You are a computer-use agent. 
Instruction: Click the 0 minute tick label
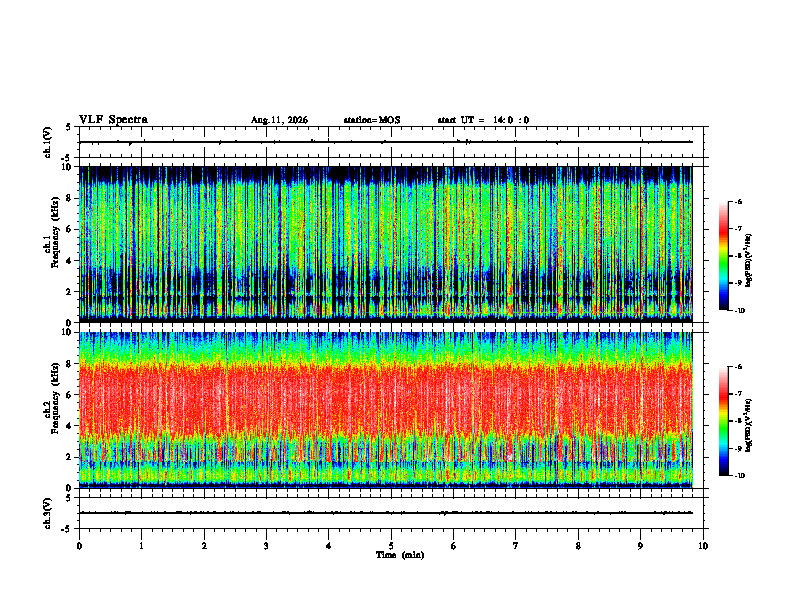coord(79,546)
